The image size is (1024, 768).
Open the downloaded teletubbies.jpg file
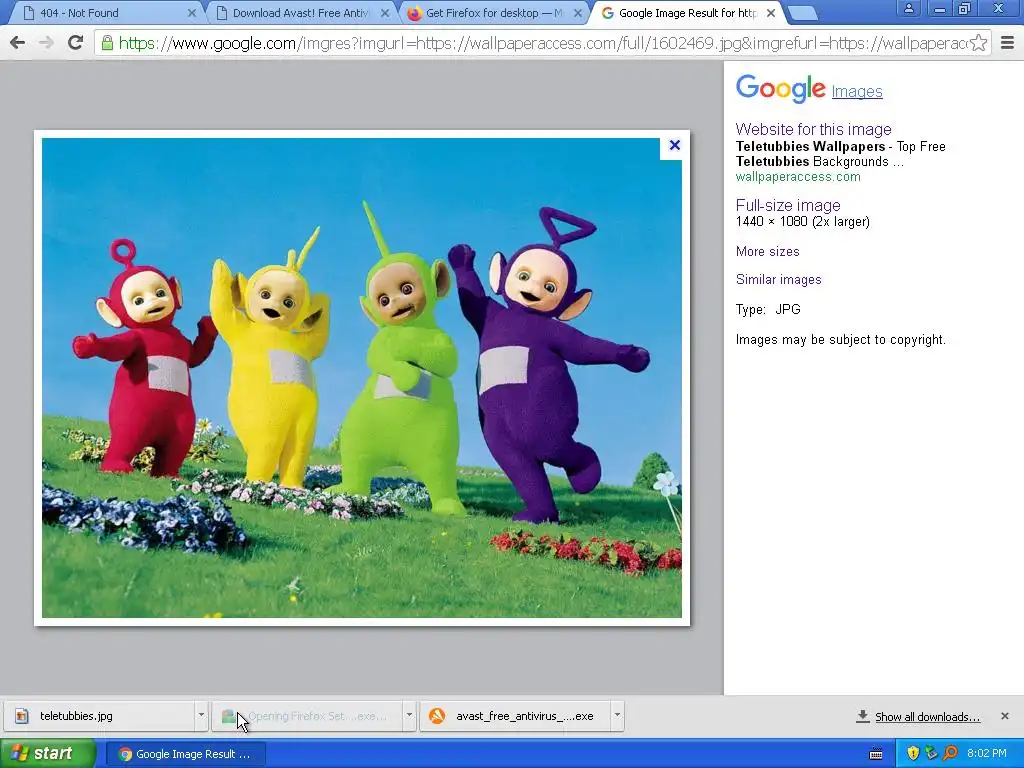pyautogui.click(x=98, y=716)
